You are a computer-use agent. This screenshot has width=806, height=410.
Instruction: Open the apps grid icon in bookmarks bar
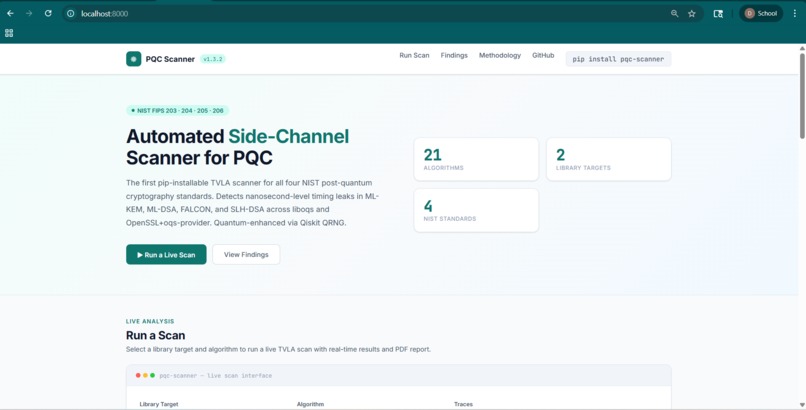(9, 33)
